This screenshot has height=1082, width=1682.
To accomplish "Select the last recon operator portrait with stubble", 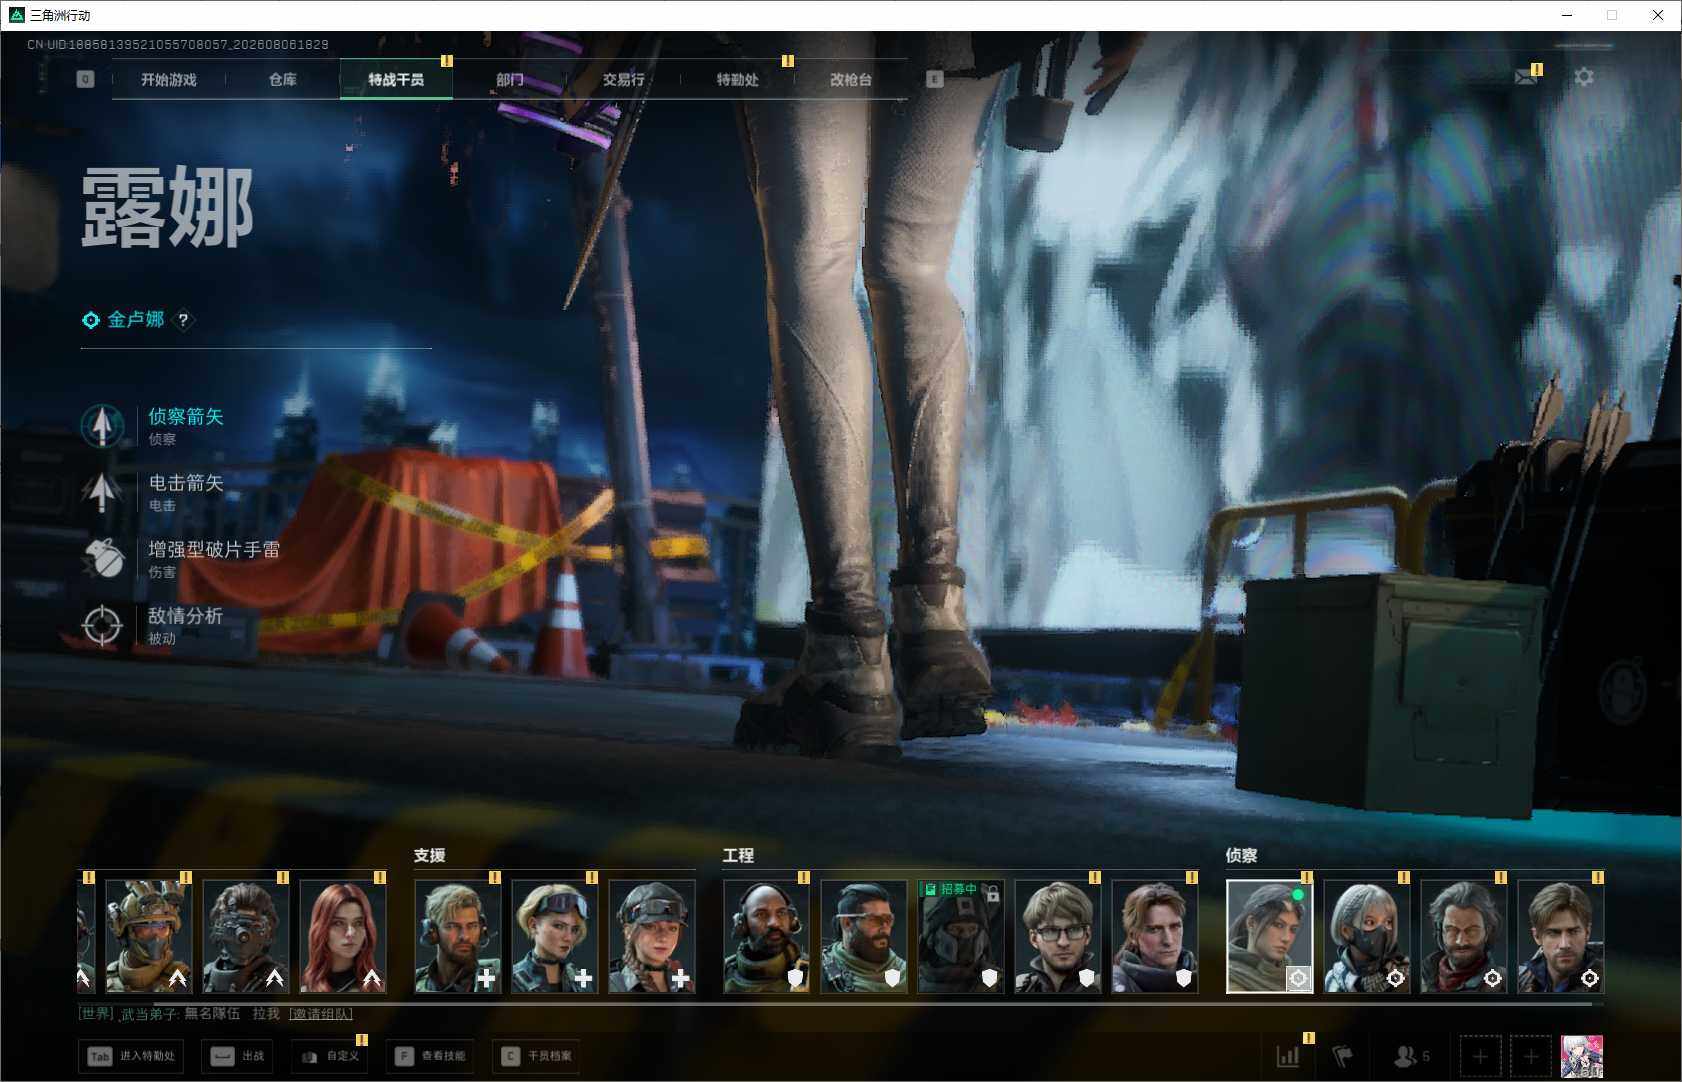I will click(1561, 936).
